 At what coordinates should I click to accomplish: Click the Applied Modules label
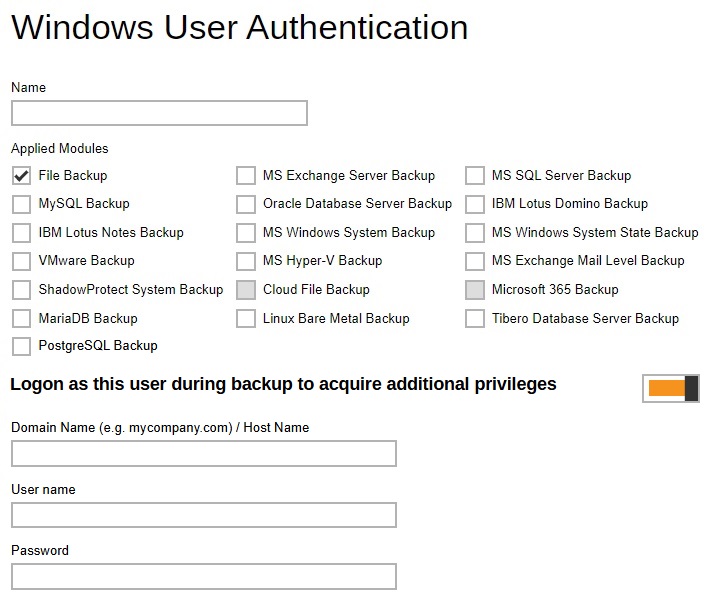(60, 149)
